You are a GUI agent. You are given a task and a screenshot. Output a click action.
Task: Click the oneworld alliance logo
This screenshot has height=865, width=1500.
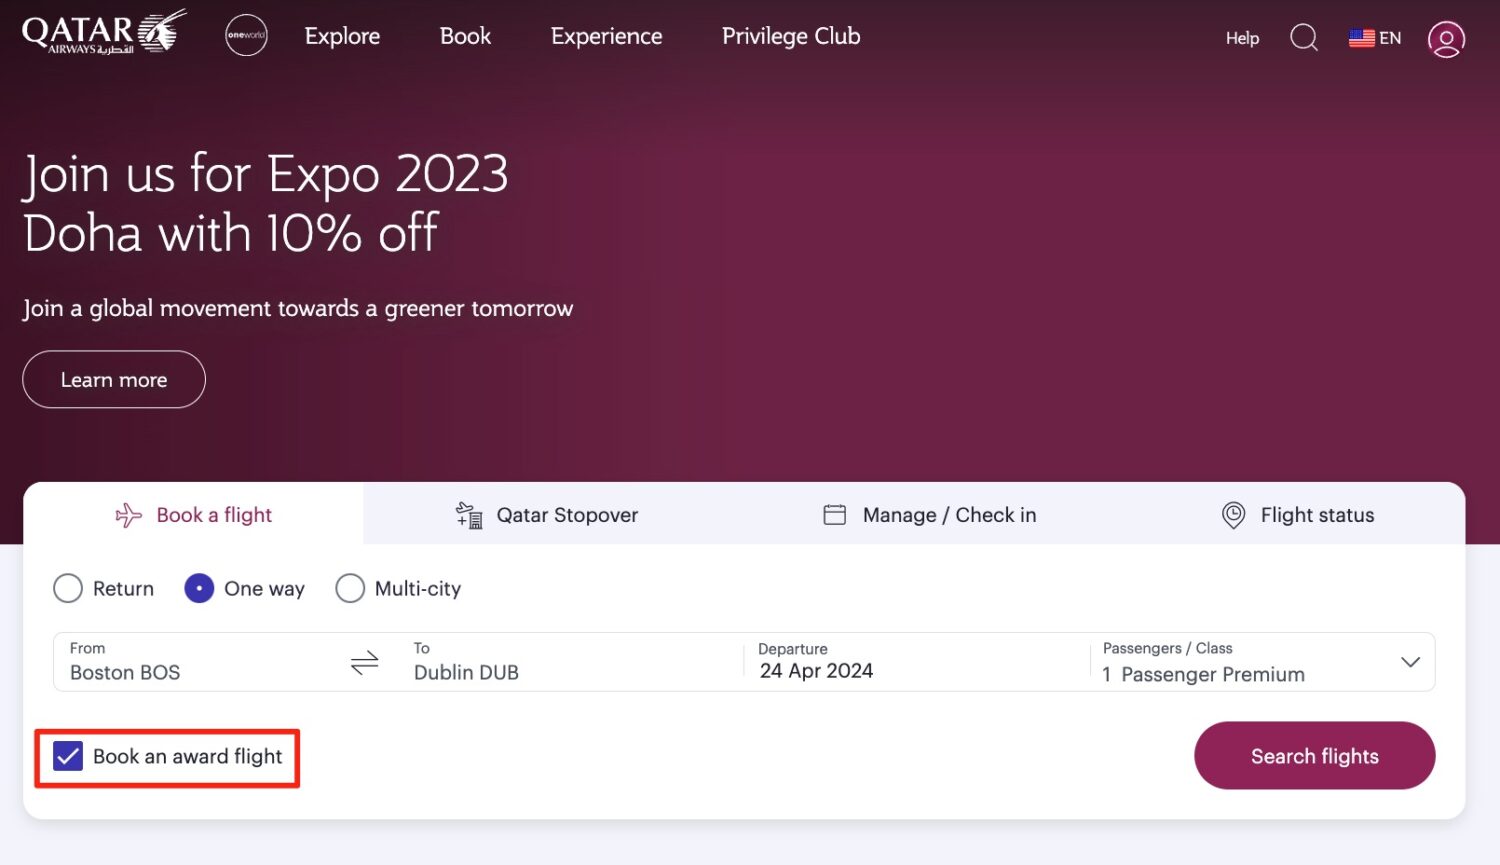pos(246,35)
